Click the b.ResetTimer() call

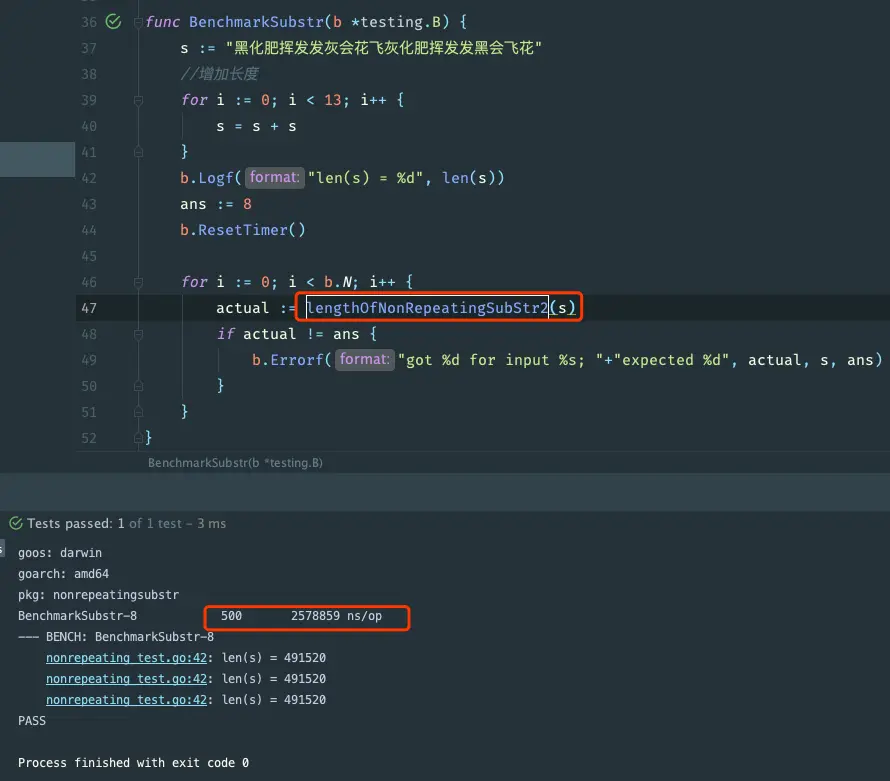tap(243, 230)
